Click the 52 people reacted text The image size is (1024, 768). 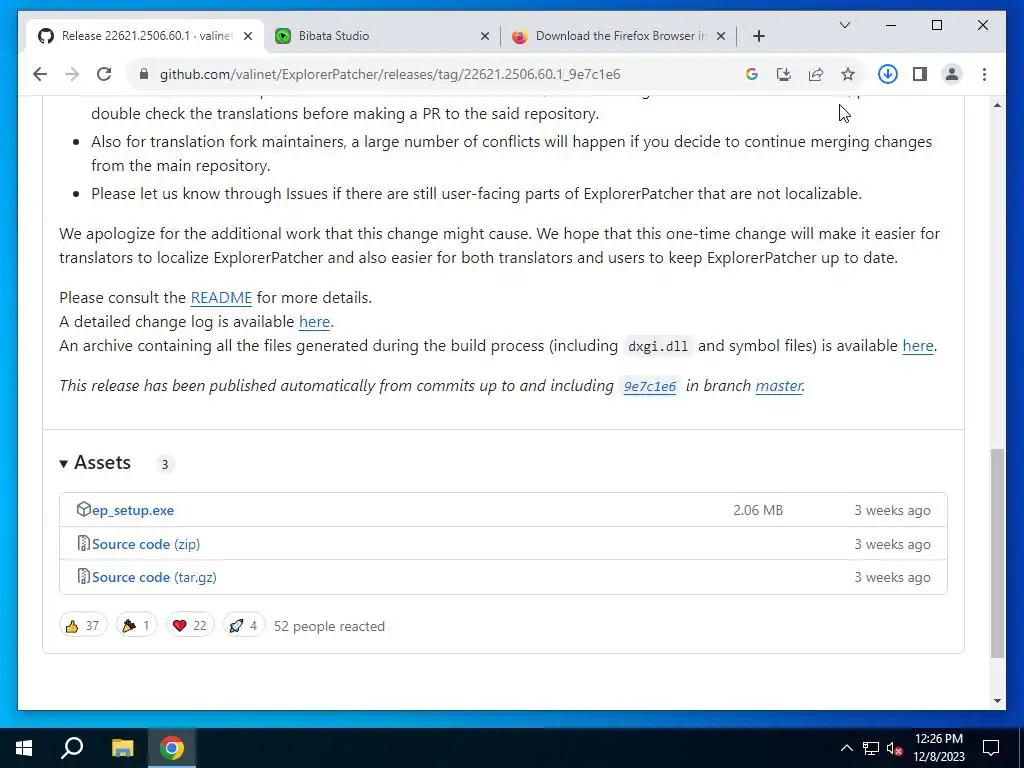pos(329,626)
